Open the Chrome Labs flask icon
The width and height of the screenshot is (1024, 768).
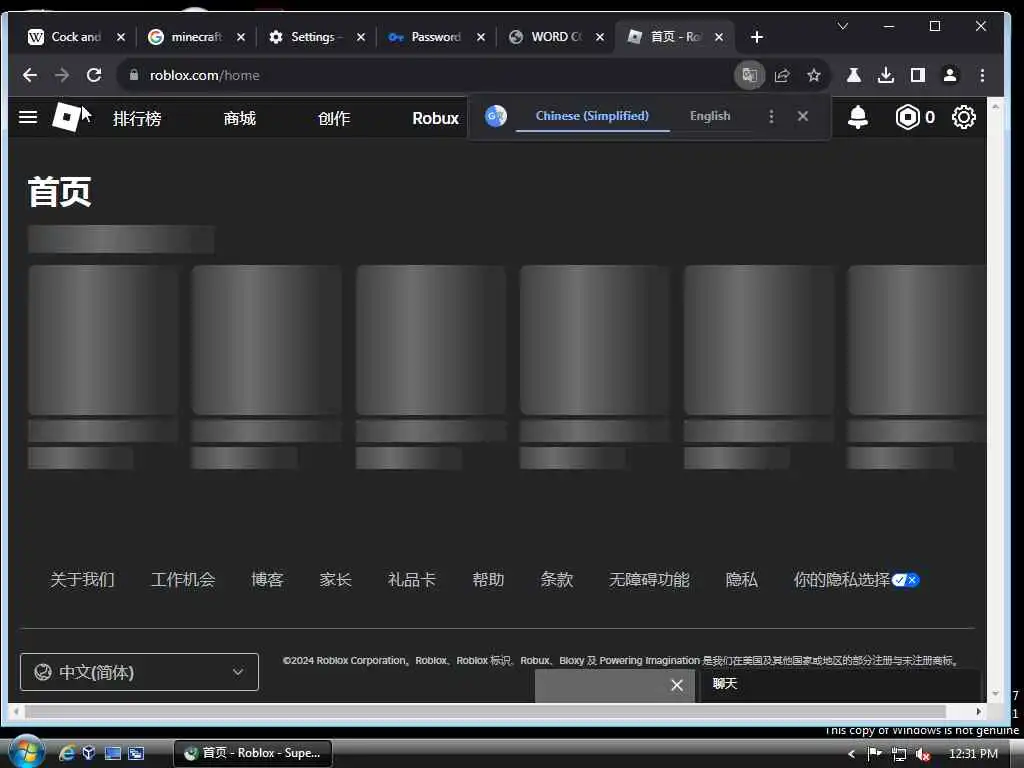coord(854,75)
